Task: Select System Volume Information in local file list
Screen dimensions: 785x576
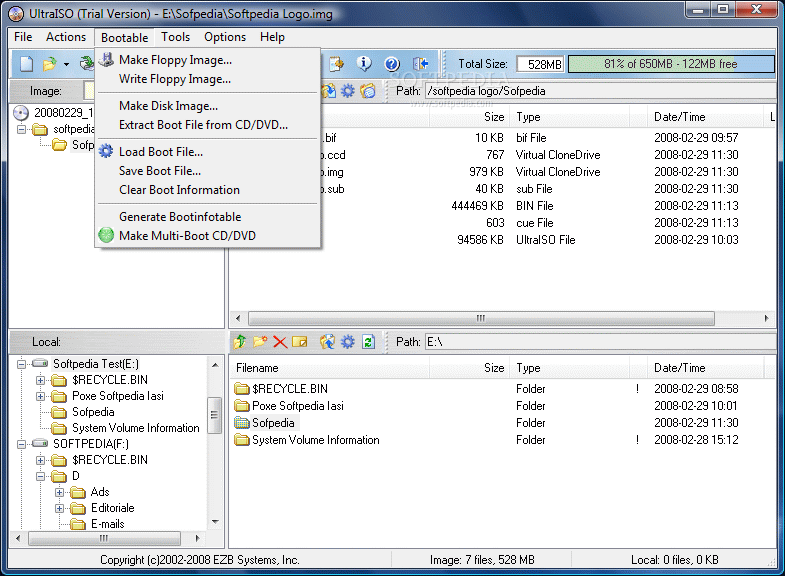Action: point(315,440)
